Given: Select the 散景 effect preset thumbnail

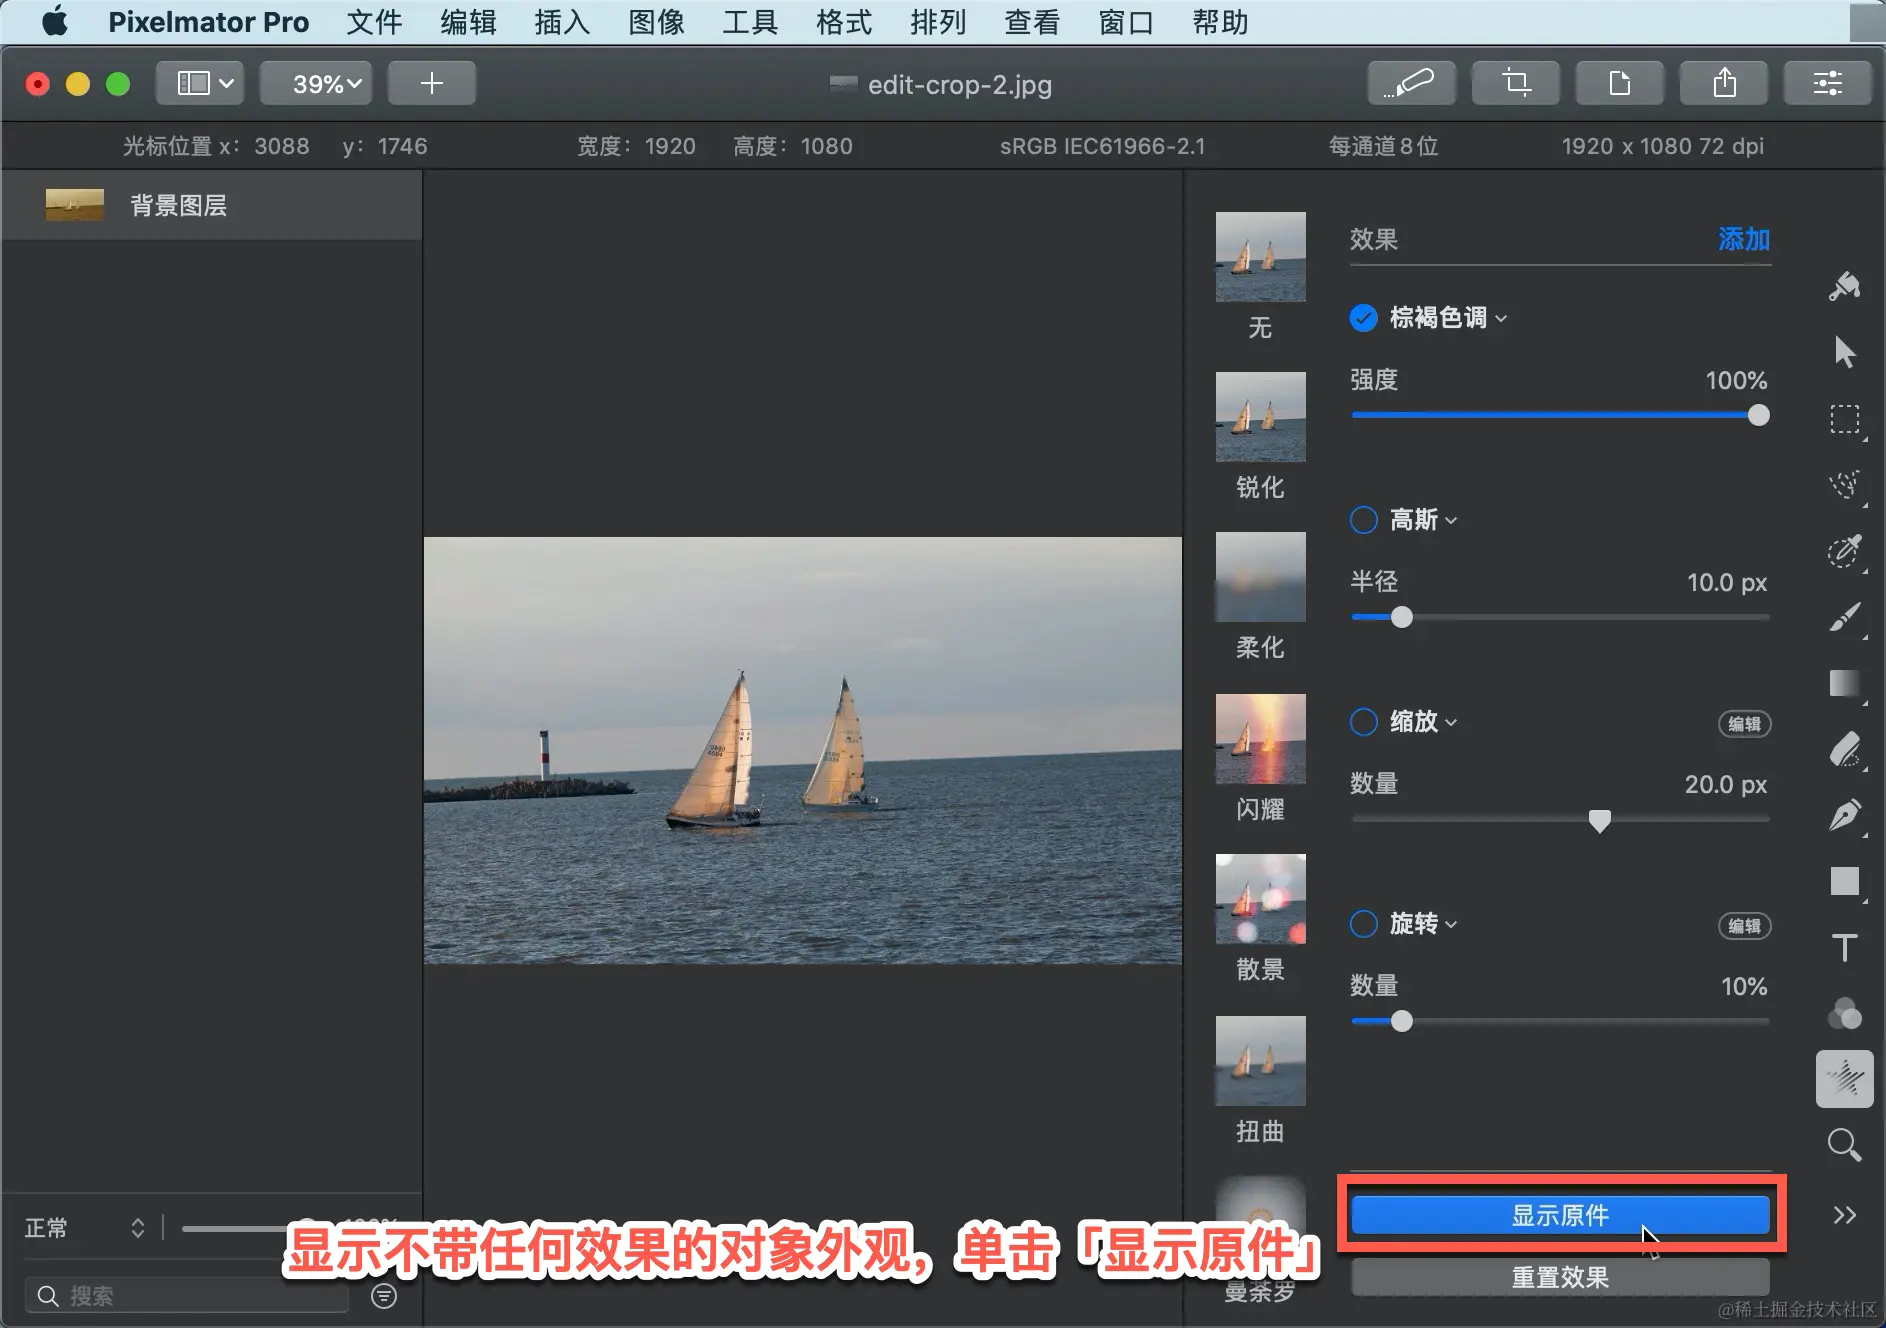Looking at the screenshot, I should tap(1260, 899).
